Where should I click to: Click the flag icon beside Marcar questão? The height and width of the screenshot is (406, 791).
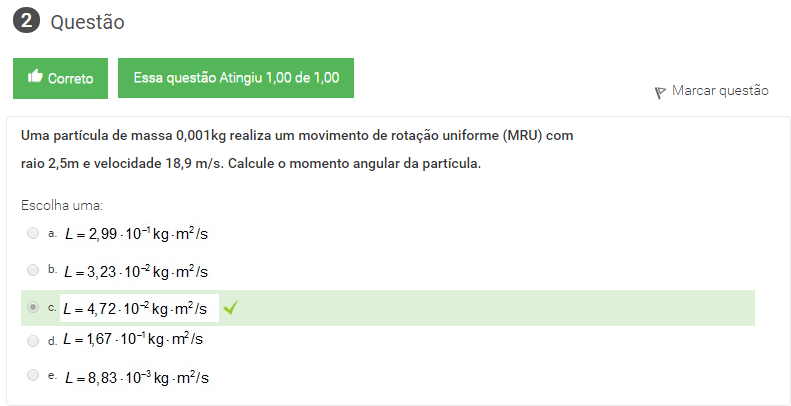[x=660, y=92]
